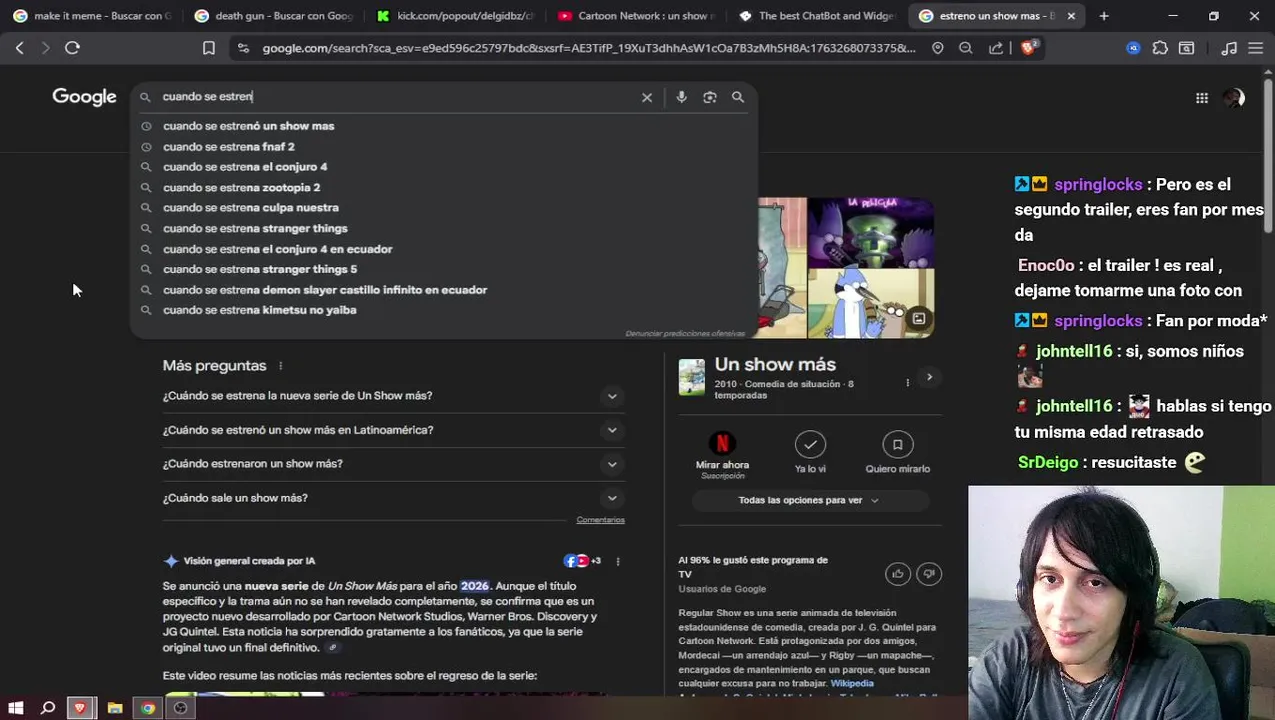
Task: Open Brave Shields lion icon
Action: tap(1028, 48)
